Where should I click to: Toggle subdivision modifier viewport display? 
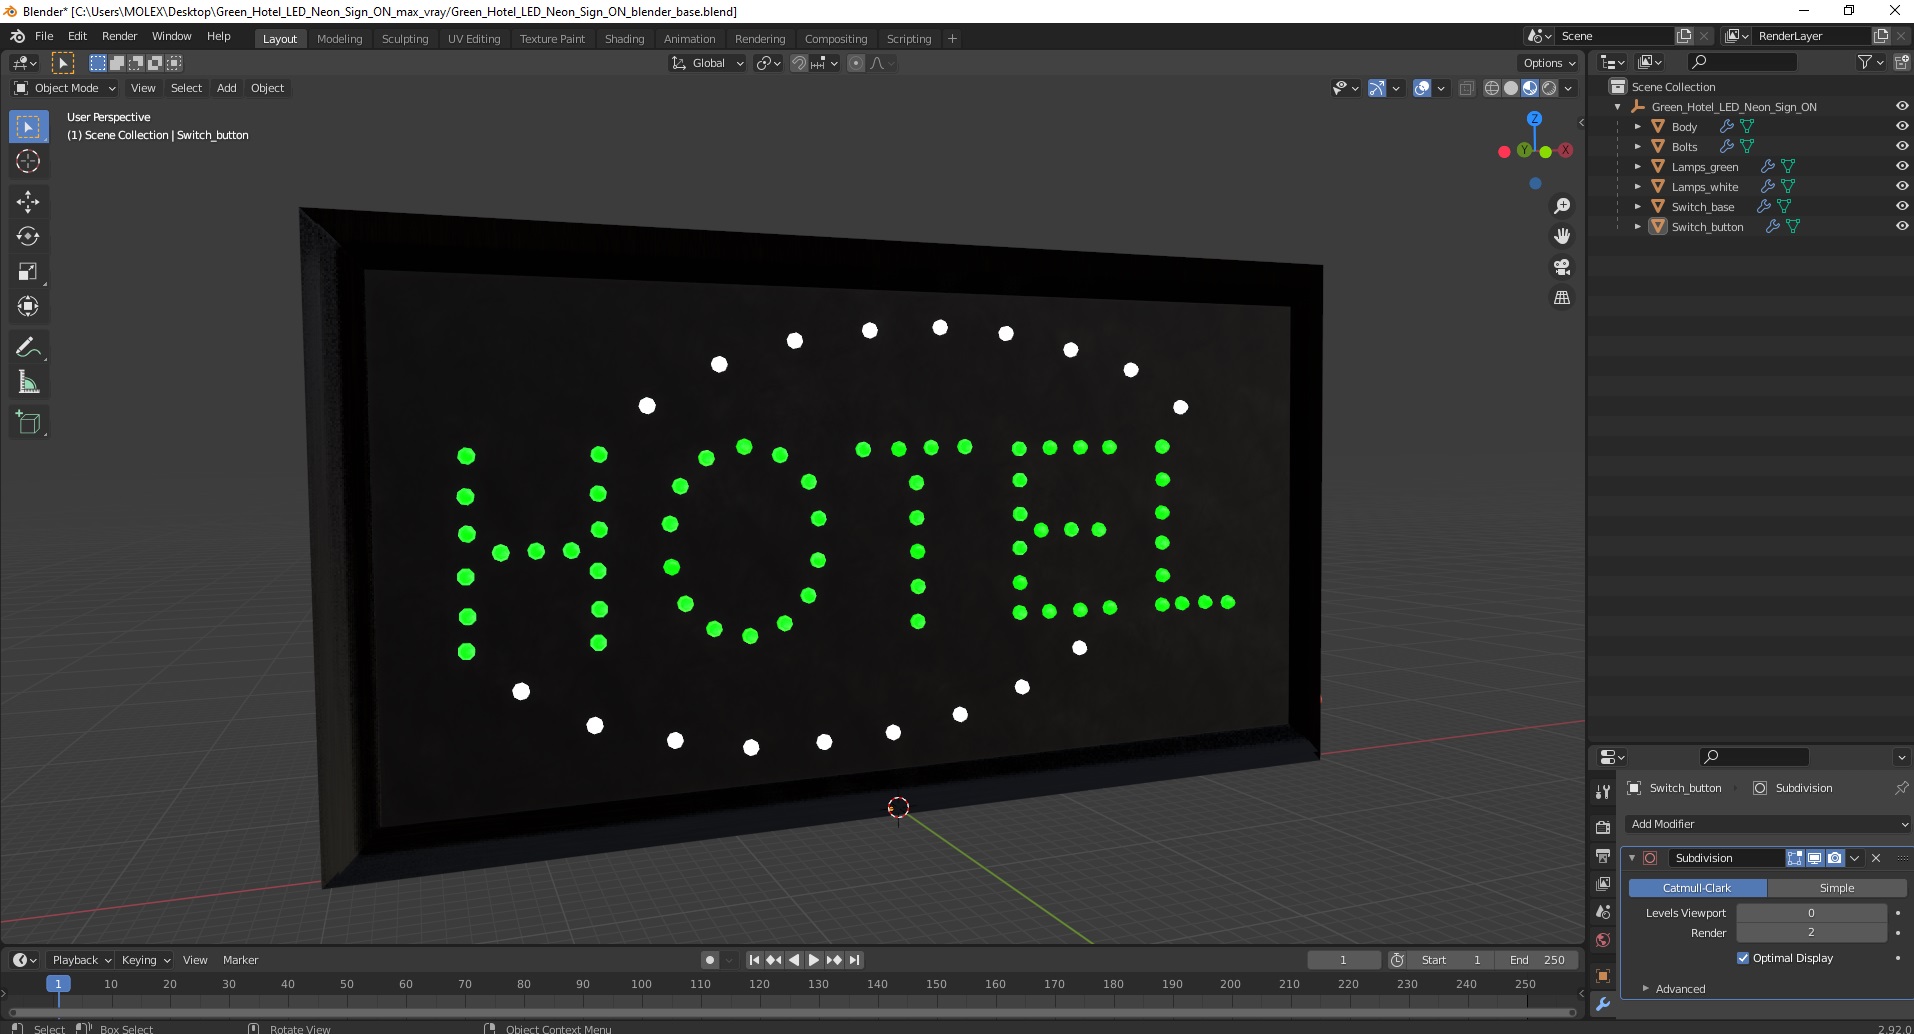pos(1815,858)
